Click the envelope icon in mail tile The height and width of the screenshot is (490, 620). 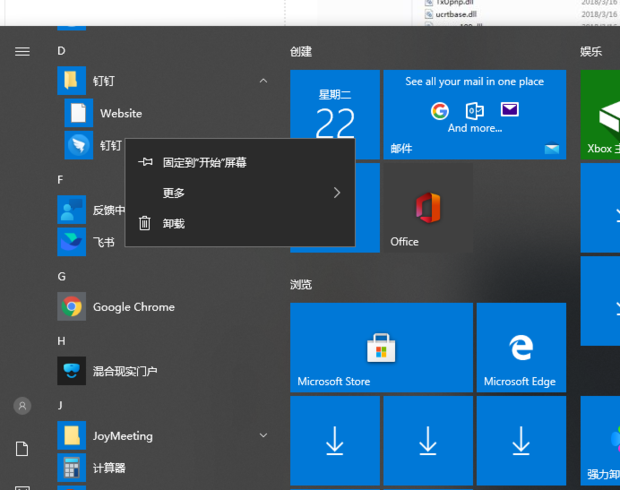[510, 109]
